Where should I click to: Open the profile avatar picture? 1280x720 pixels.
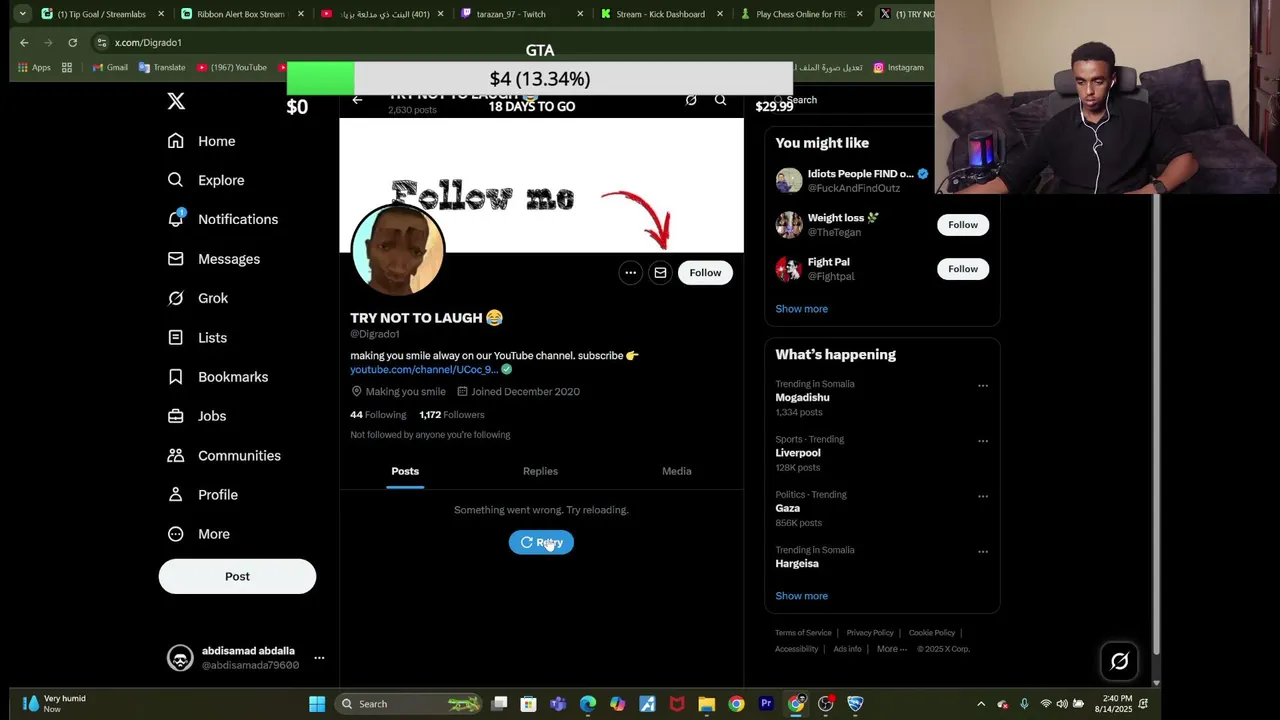[398, 250]
